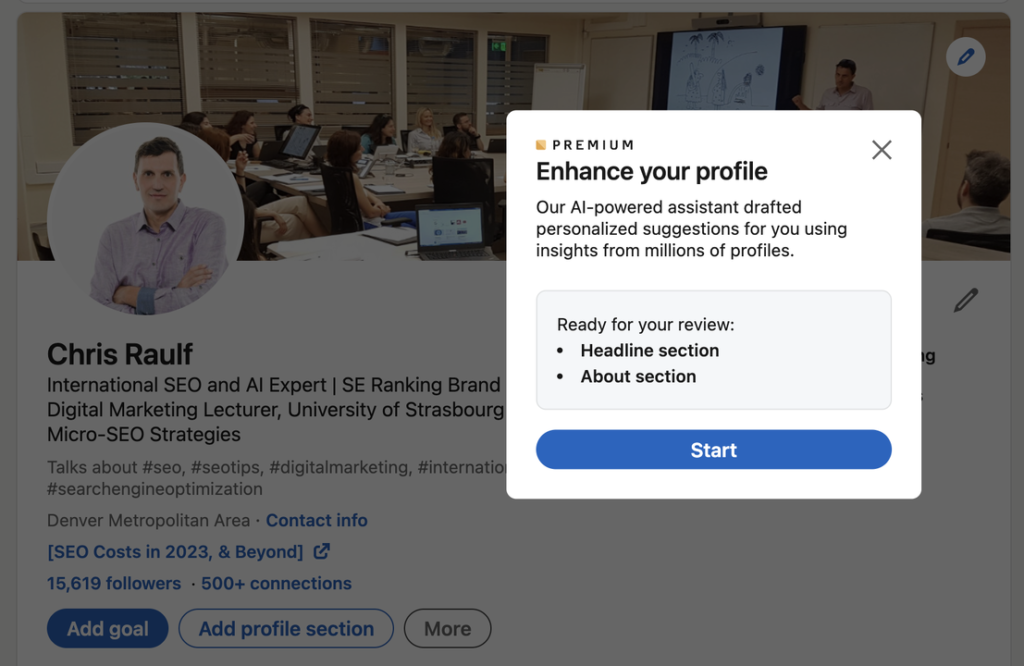Click the Add goal button
Viewport: 1024px width, 666px height.
click(107, 629)
